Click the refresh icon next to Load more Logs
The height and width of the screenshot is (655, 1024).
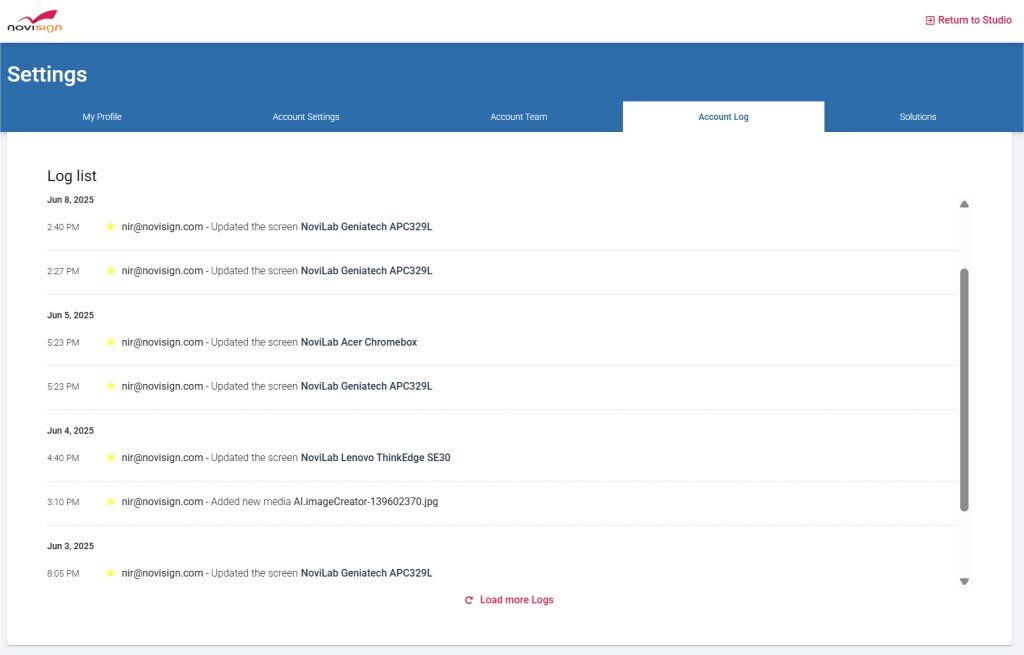[x=468, y=600]
